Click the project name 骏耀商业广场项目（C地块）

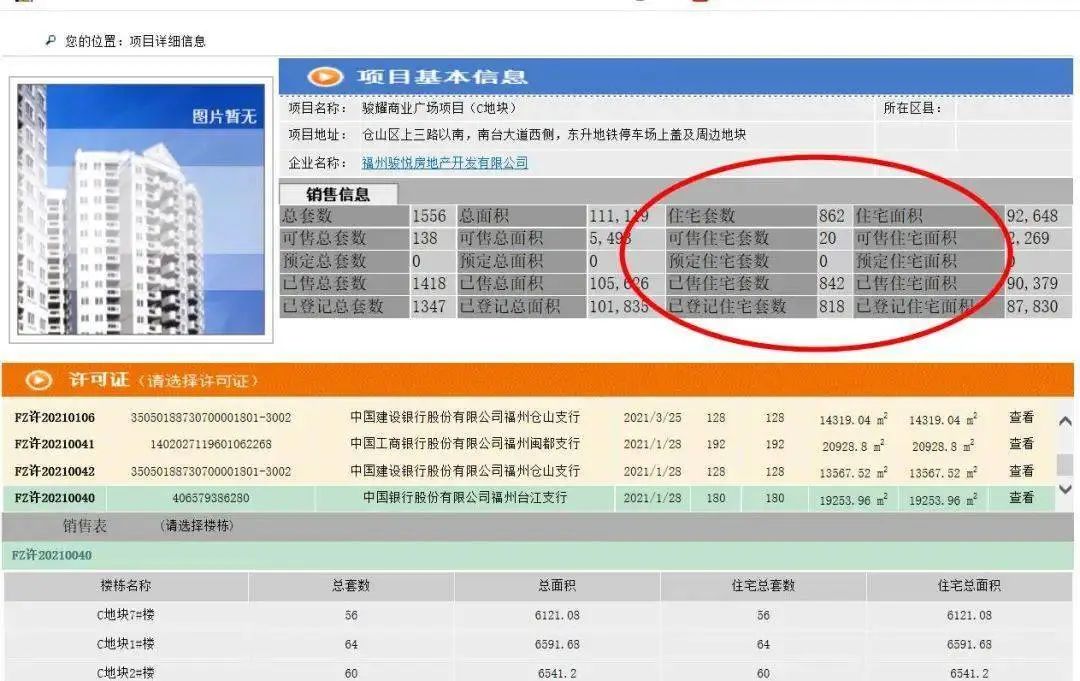pos(439,108)
